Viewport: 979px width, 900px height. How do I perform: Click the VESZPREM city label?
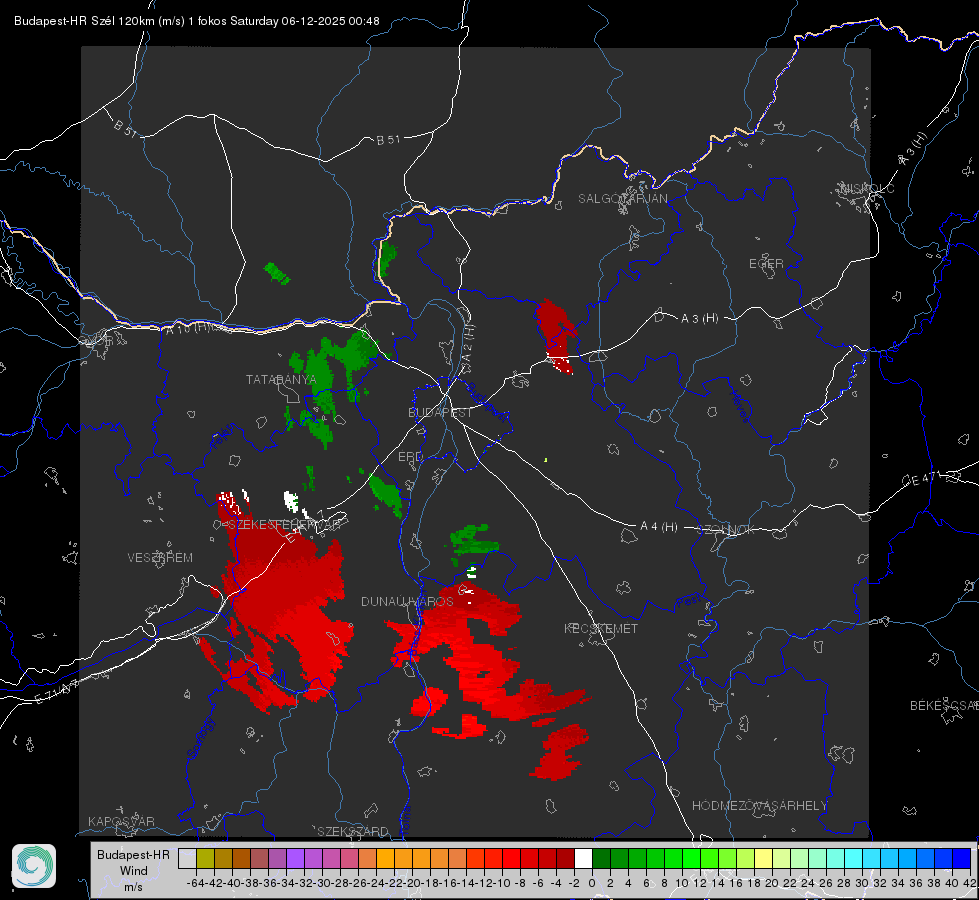coord(160,557)
